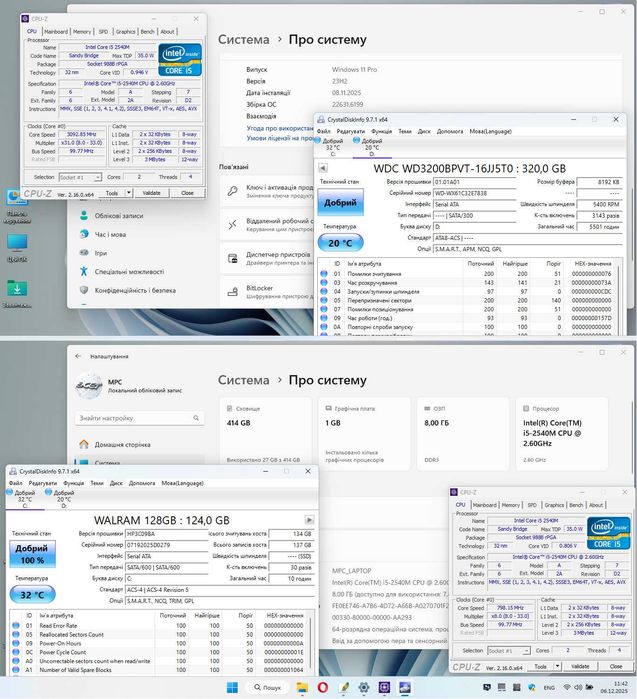Click the Час і мова globe icon
The image size is (637, 699).
click(x=84, y=234)
